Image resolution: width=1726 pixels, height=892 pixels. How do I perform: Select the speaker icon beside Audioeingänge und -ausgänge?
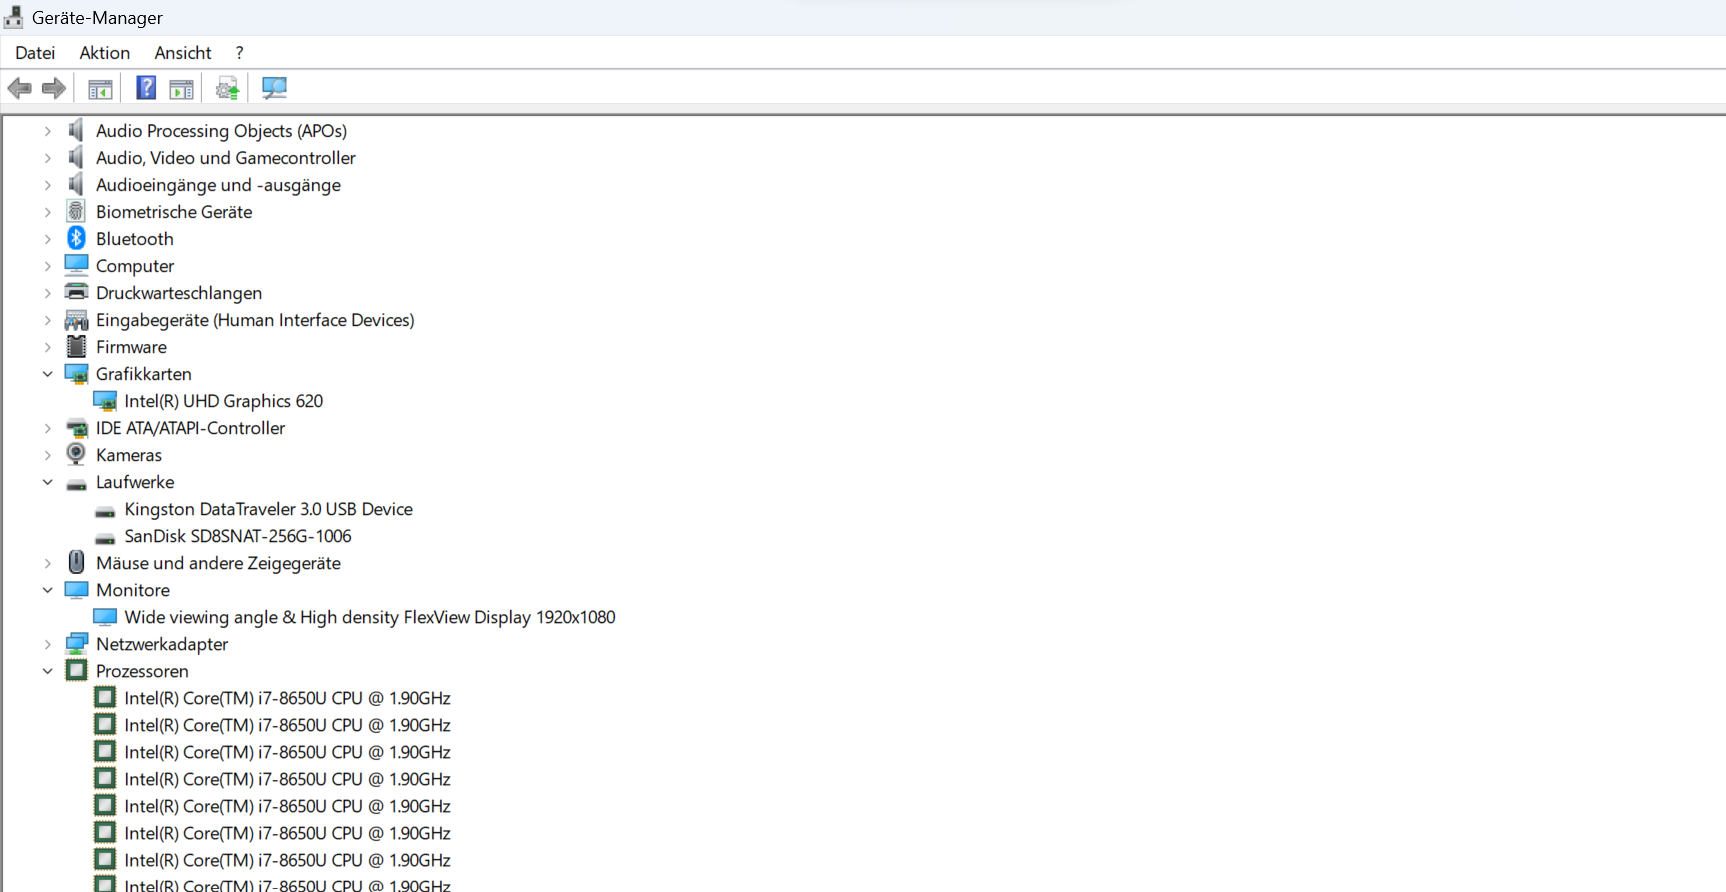pos(76,184)
